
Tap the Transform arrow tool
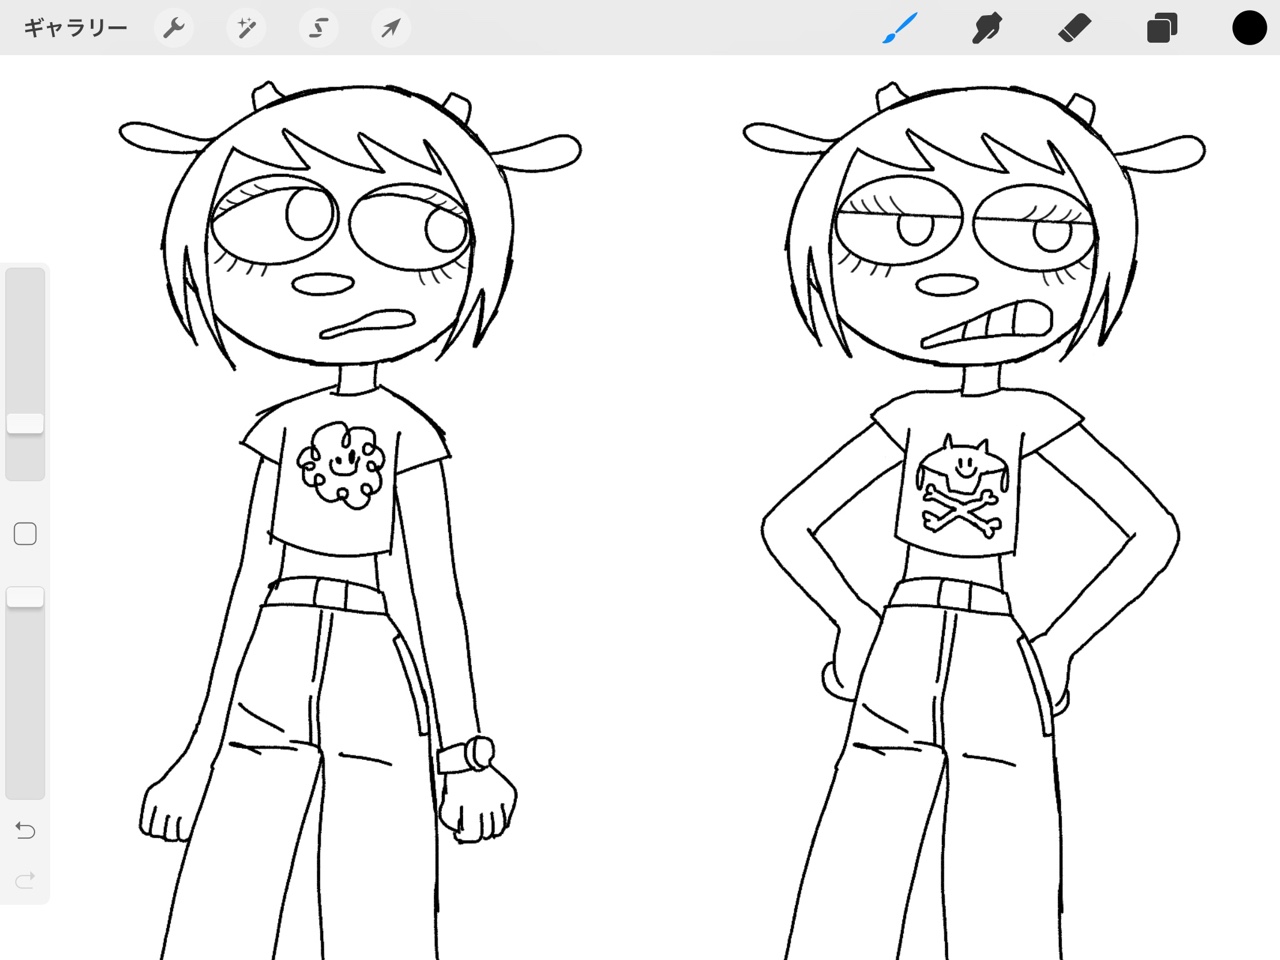[390, 27]
